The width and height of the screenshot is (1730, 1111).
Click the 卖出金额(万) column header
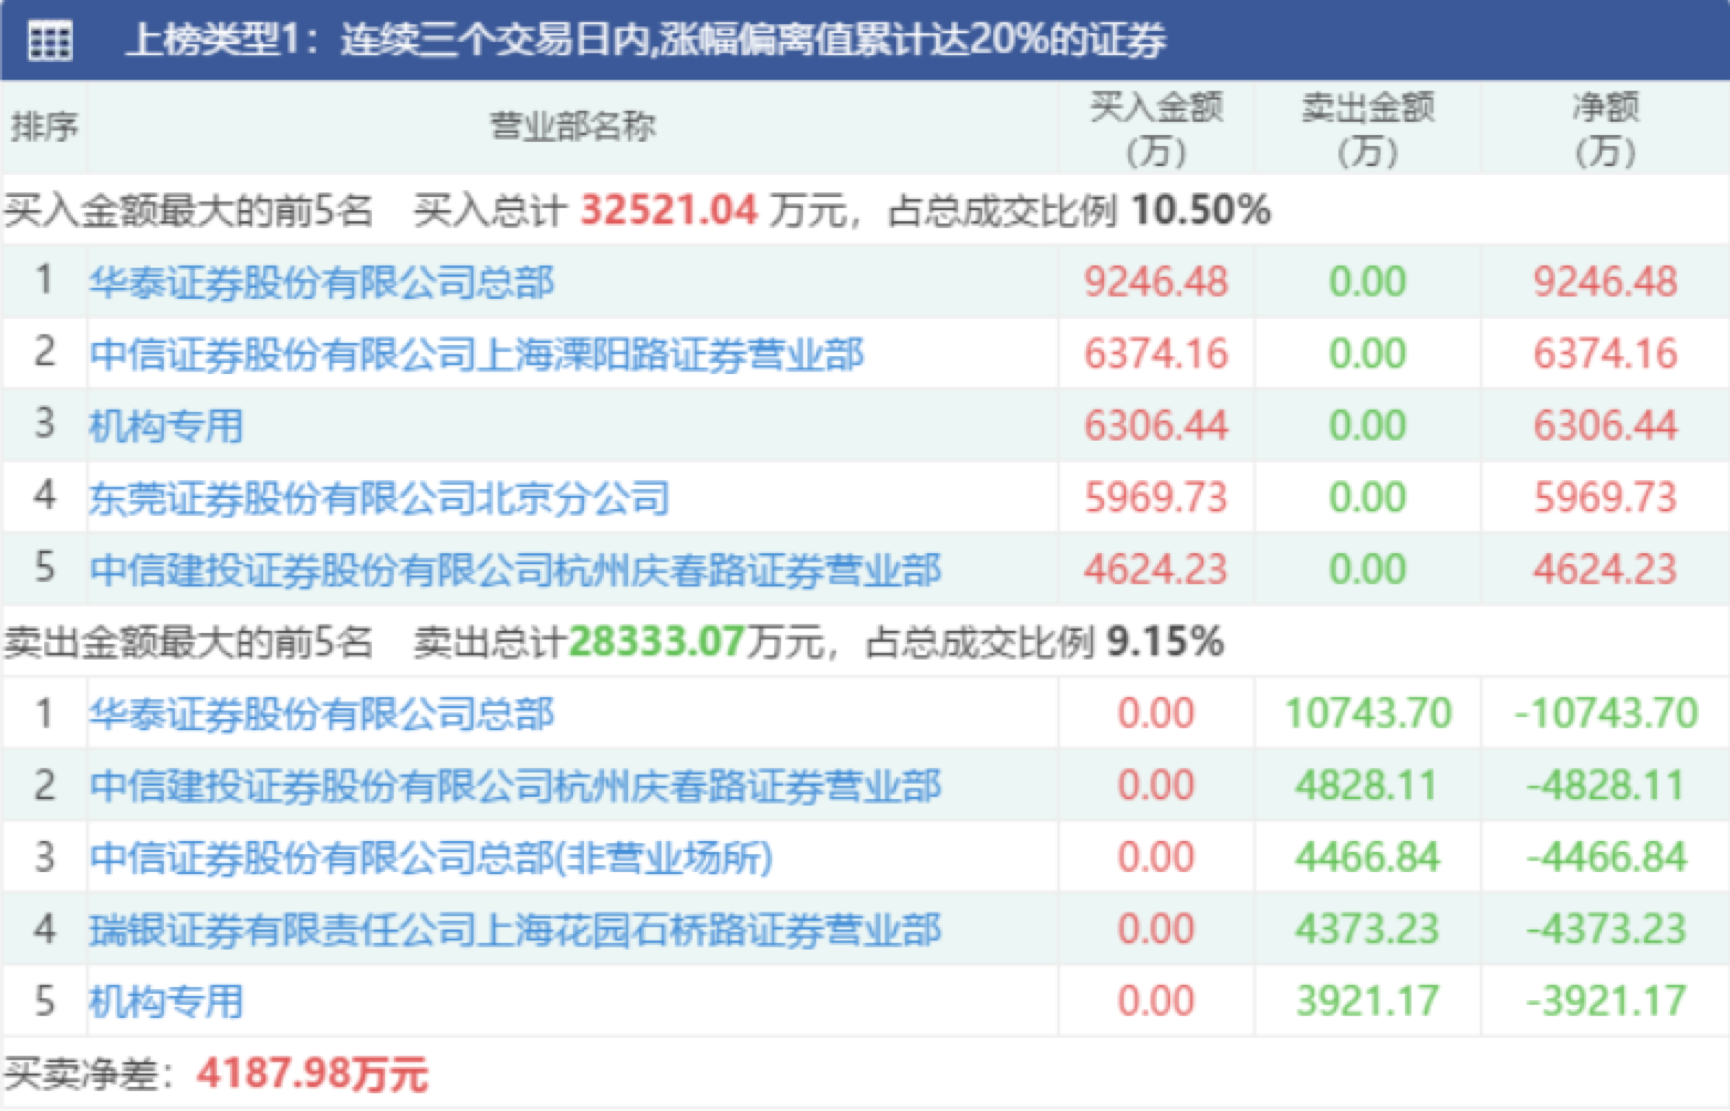[x=1367, y=128]
